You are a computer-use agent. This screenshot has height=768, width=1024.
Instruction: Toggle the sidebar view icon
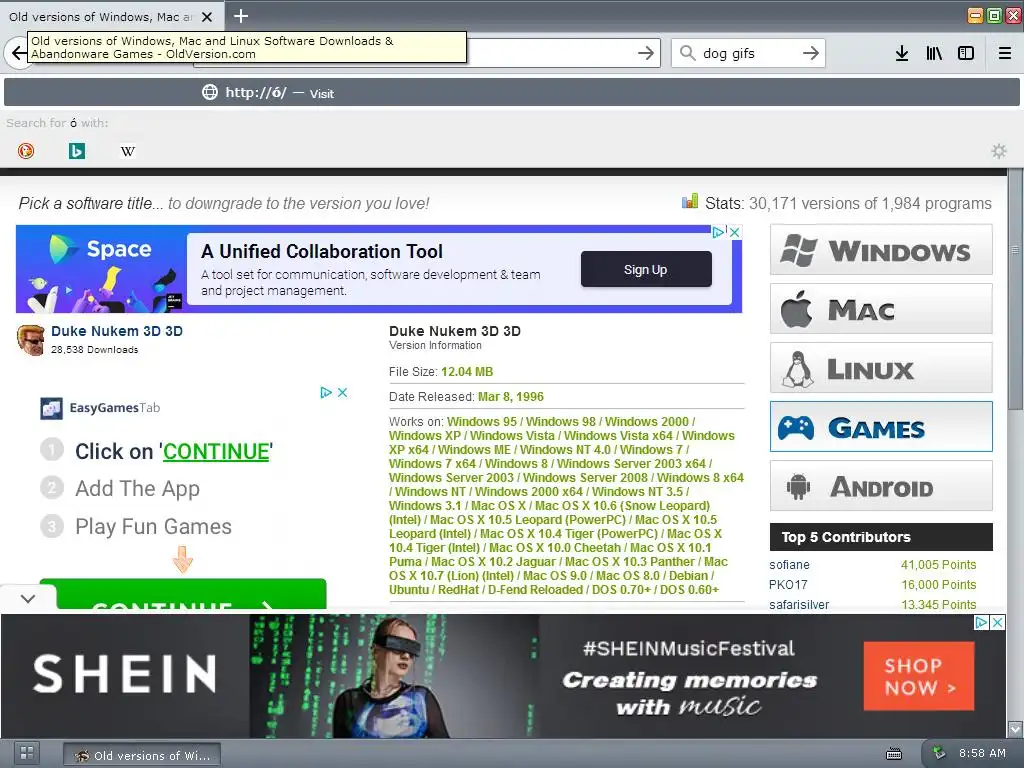tap(966, 54)
